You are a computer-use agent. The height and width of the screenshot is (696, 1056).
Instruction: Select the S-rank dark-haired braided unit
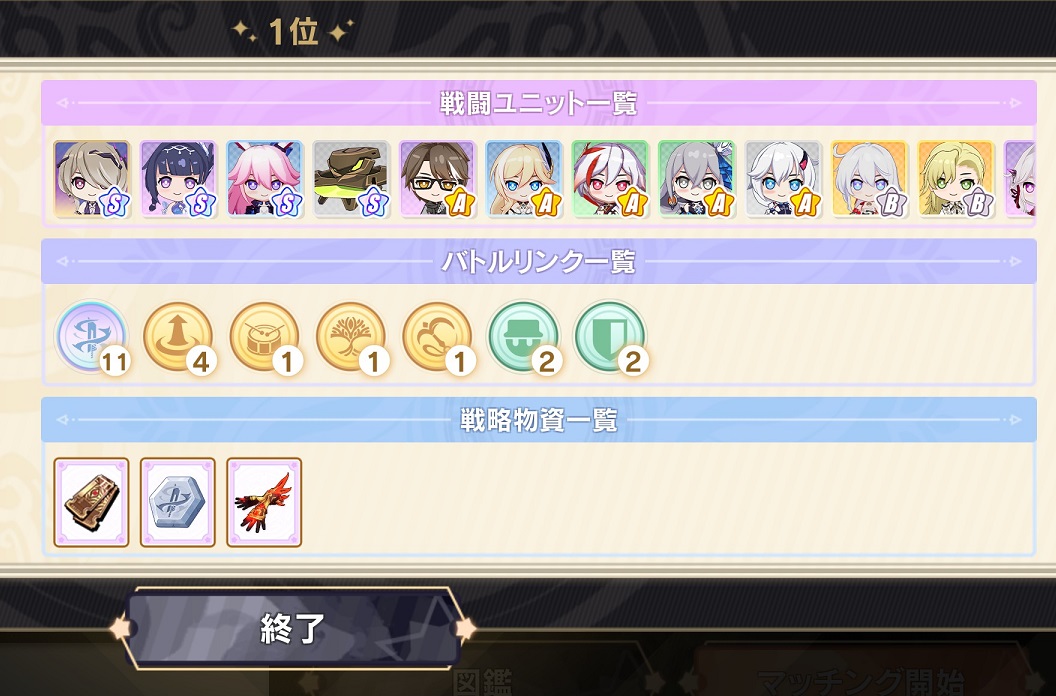coord(178,179)
